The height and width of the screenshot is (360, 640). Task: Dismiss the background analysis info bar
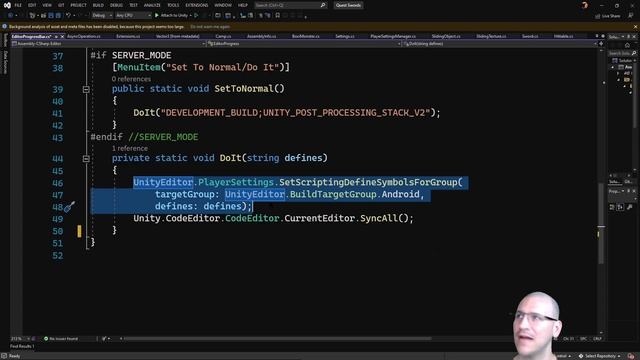pos(635,27)
